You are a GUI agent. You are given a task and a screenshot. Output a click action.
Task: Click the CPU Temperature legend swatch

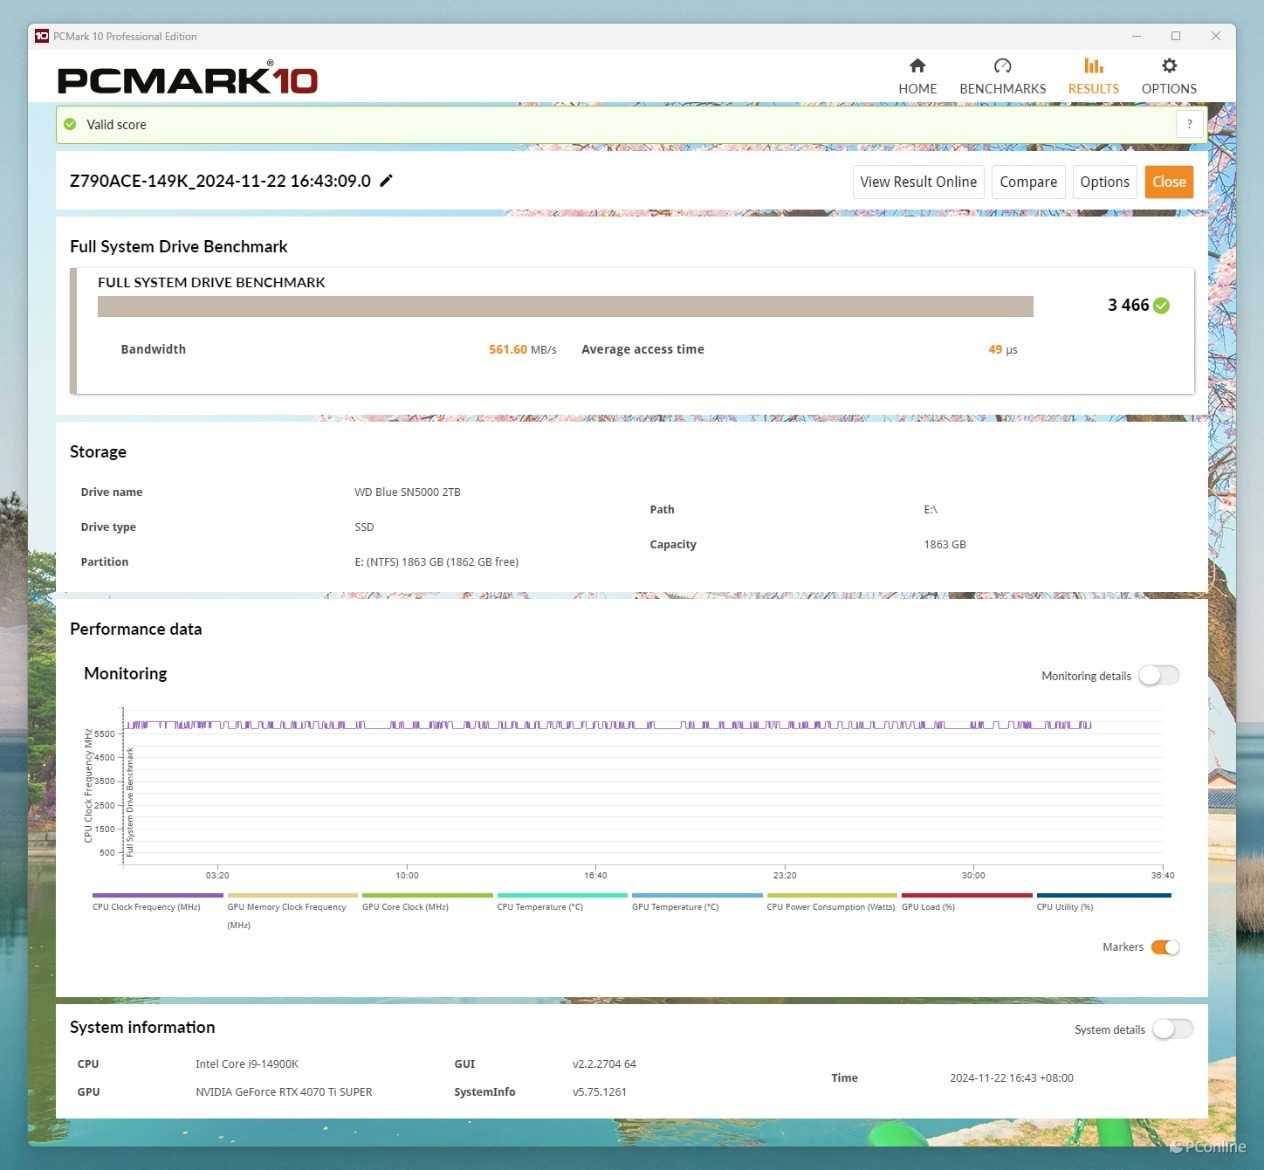562,895
